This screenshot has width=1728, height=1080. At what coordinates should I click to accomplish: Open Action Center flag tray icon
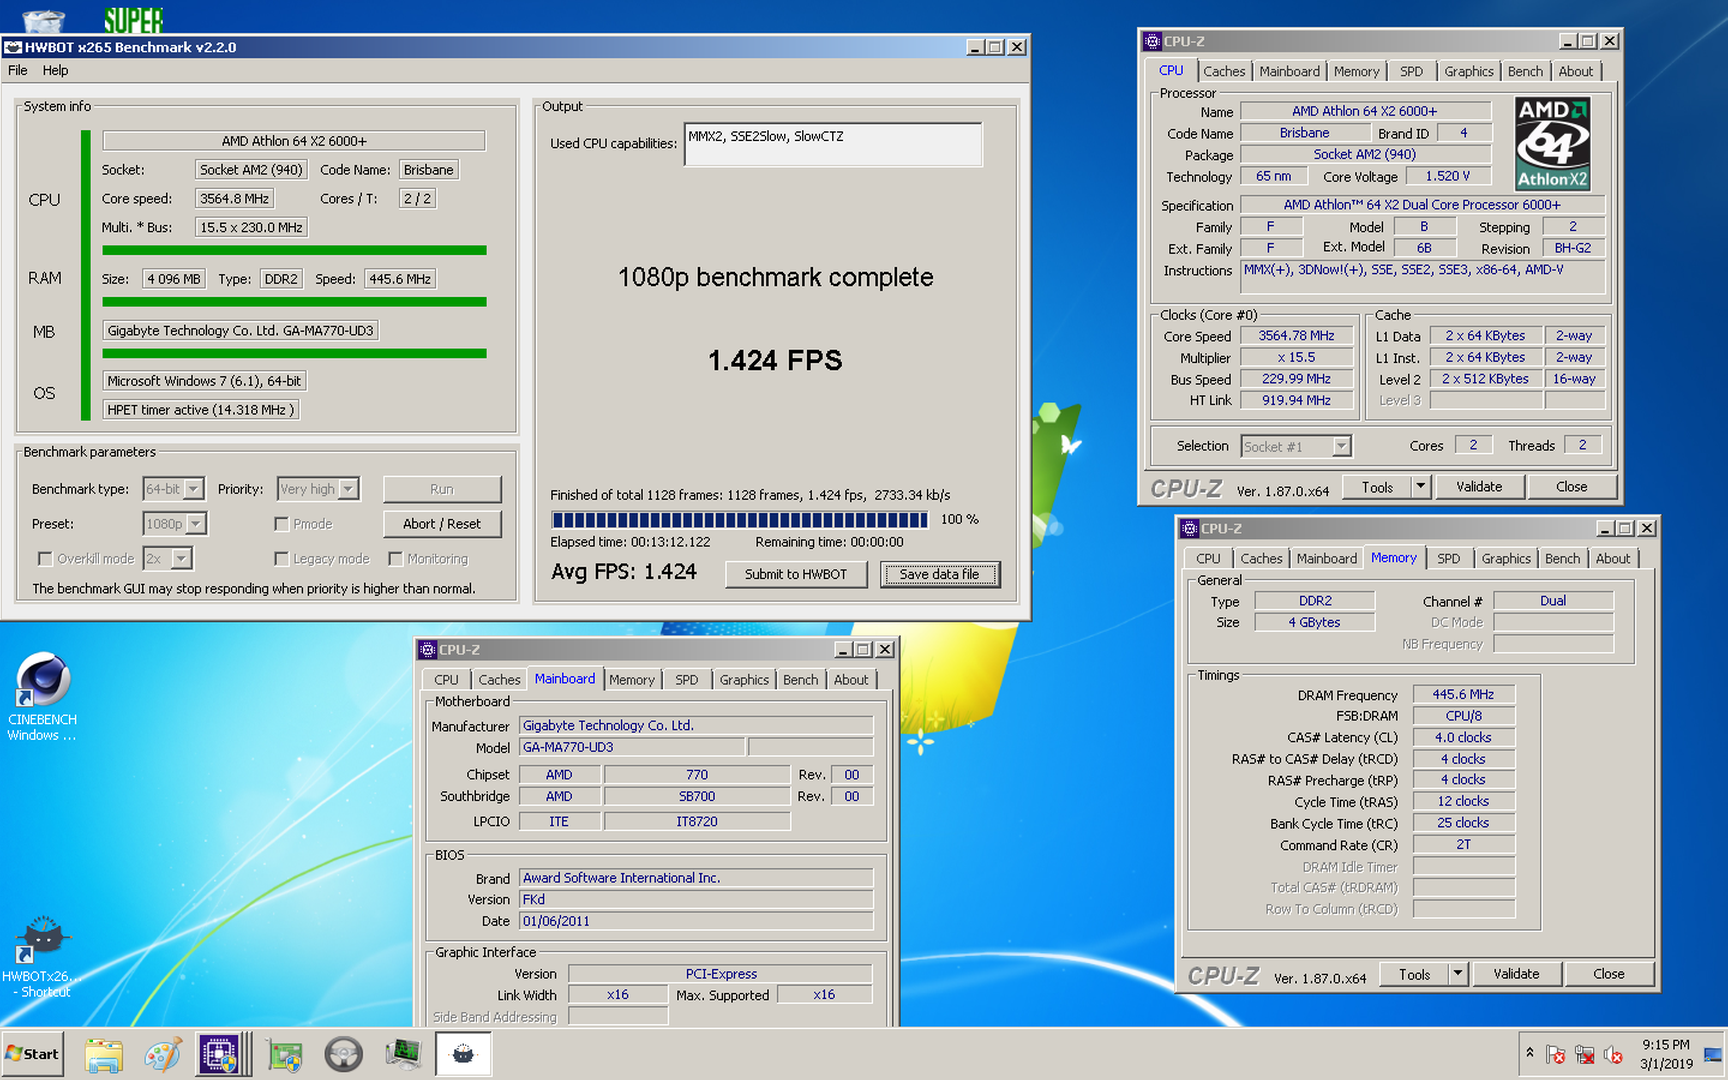(x=1555, y=1054)
